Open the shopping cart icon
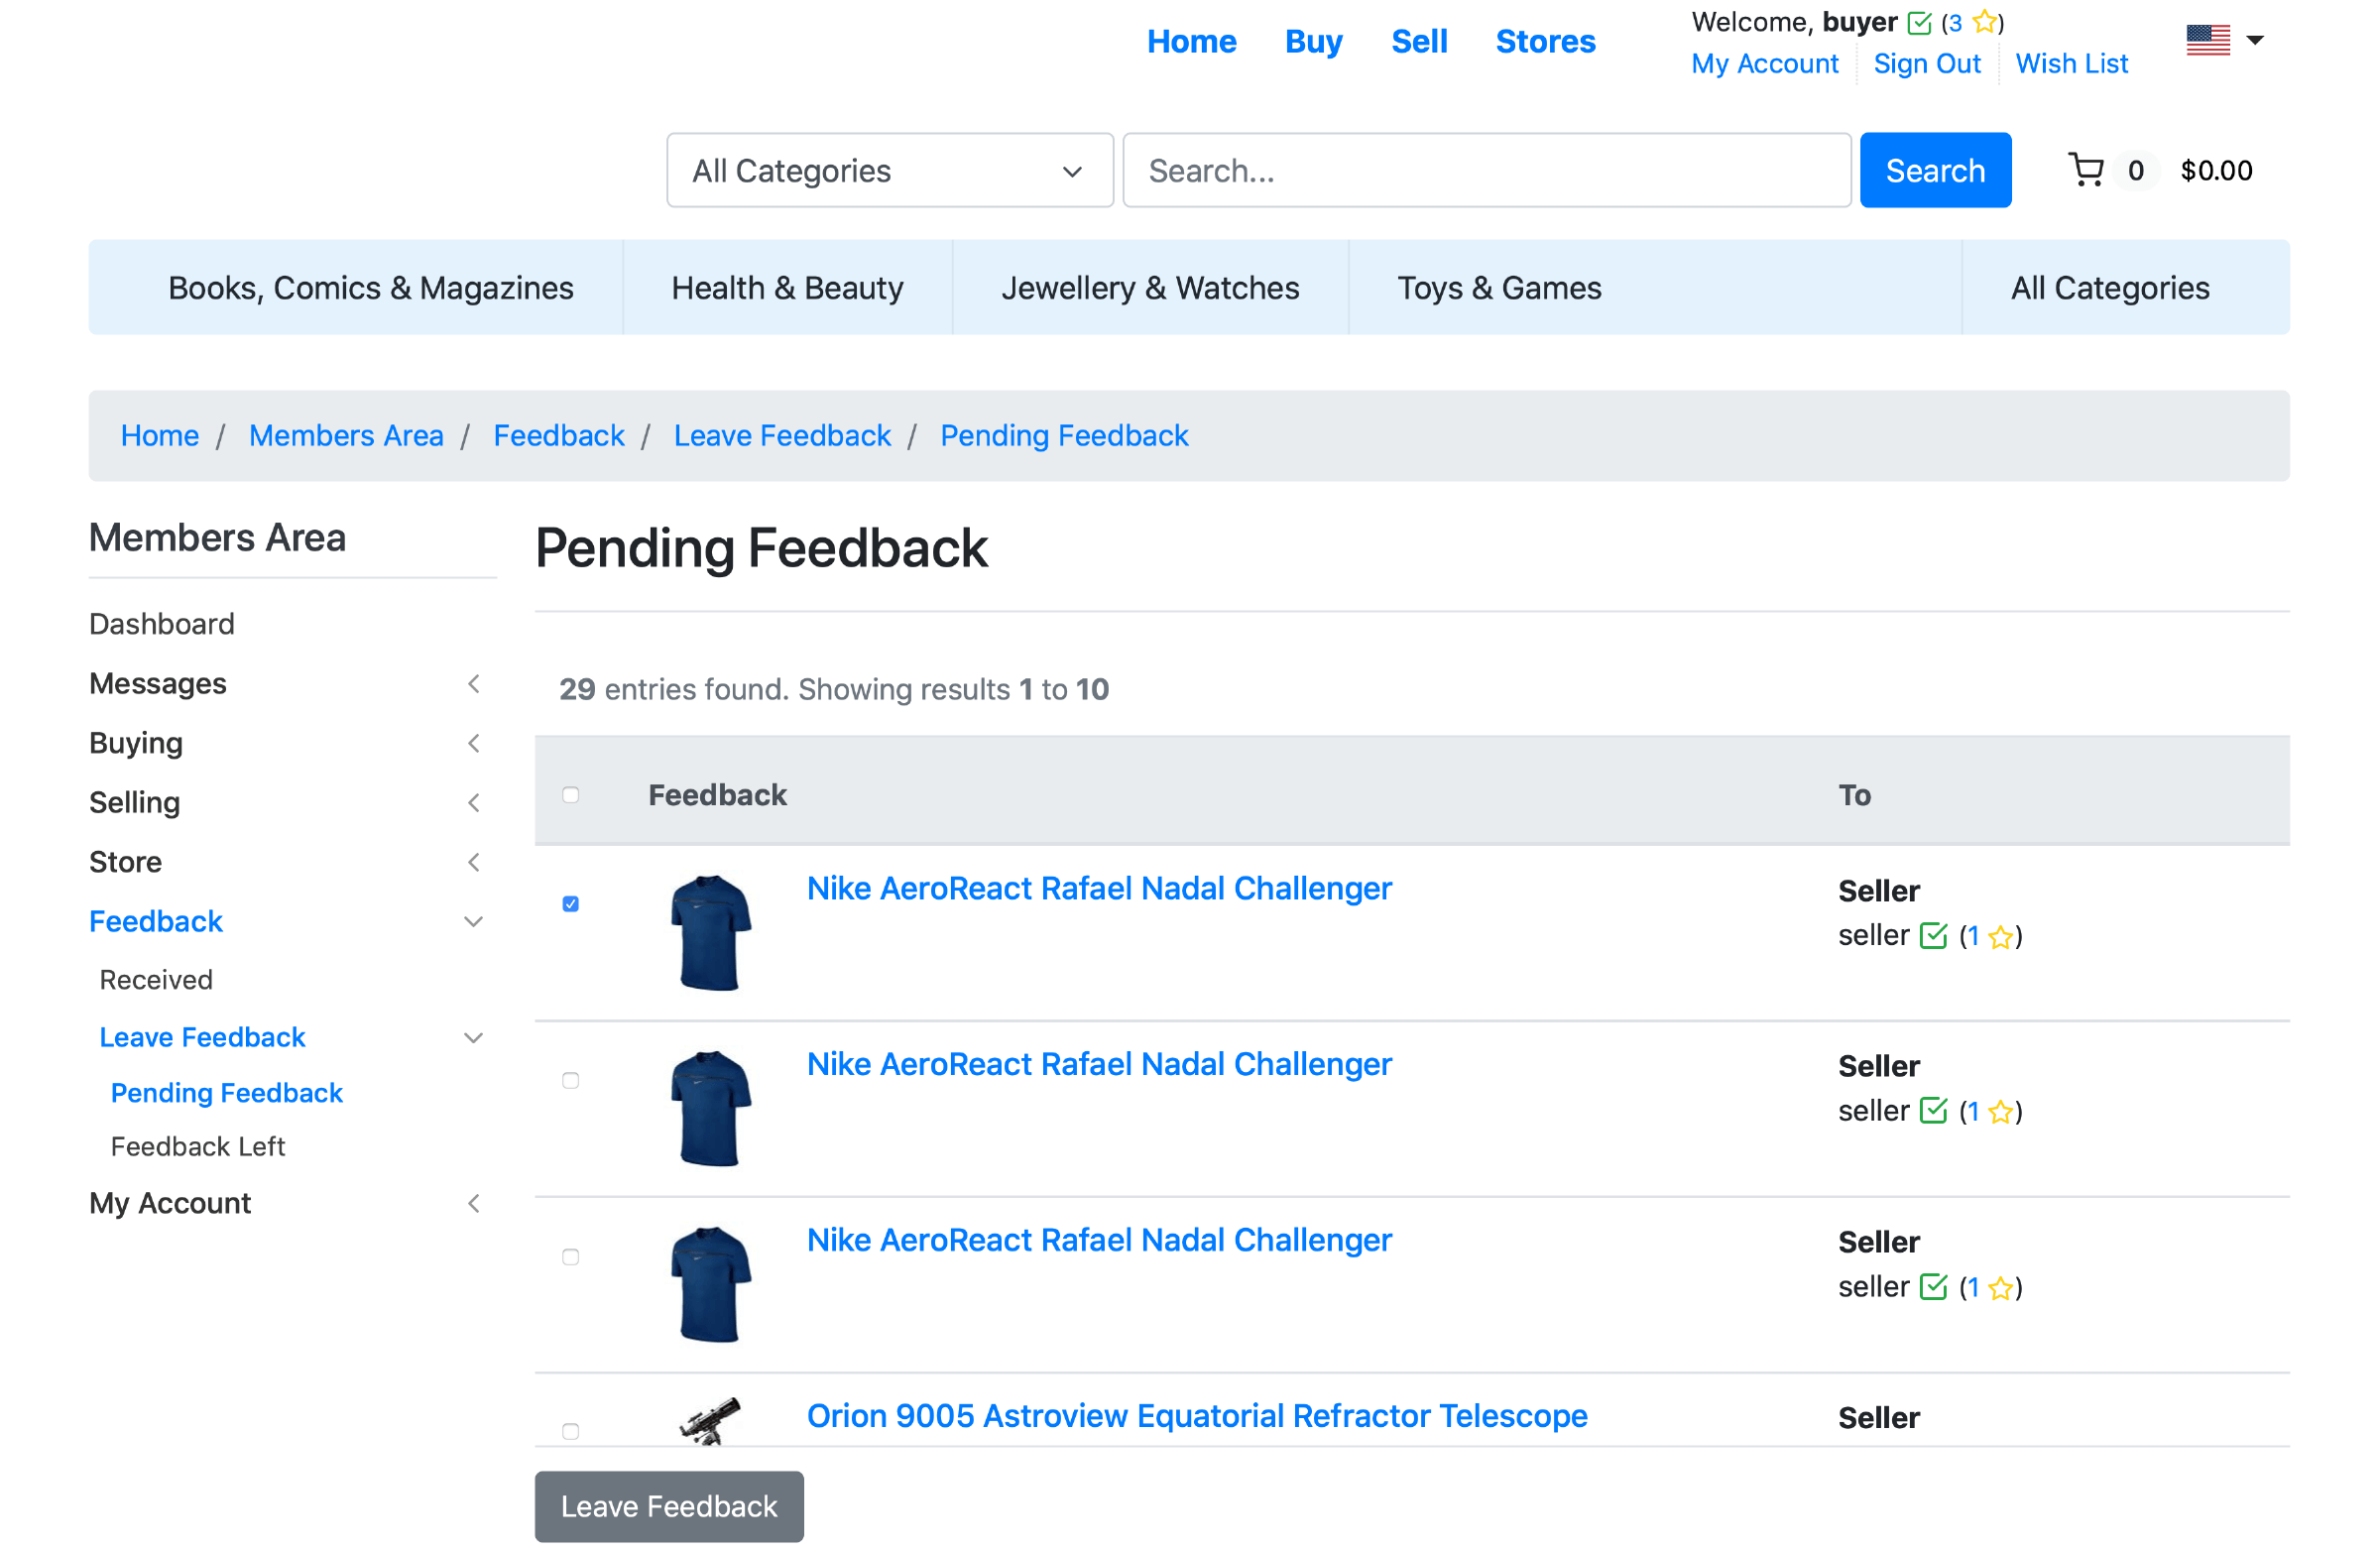 pyautogui.click(x=2085, y=170)
